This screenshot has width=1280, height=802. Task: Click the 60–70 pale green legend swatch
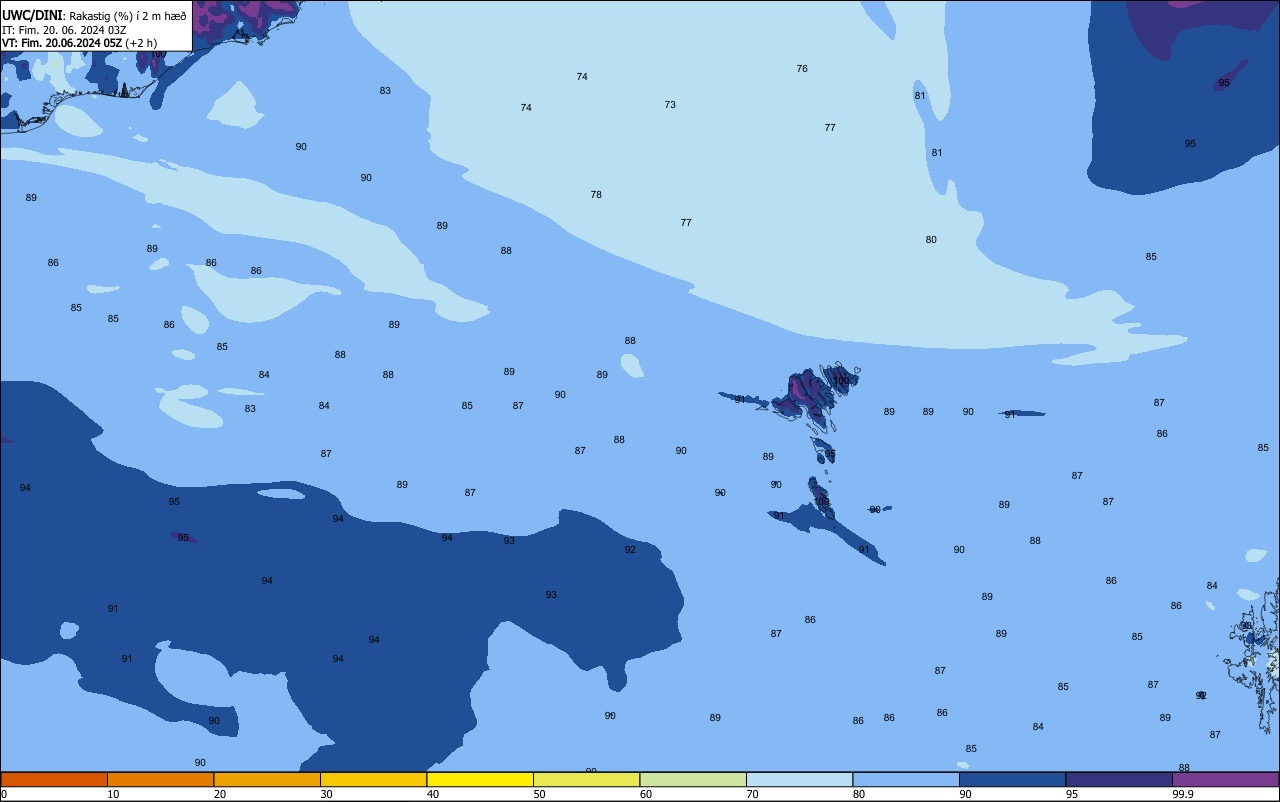click(x=693, y=779)
